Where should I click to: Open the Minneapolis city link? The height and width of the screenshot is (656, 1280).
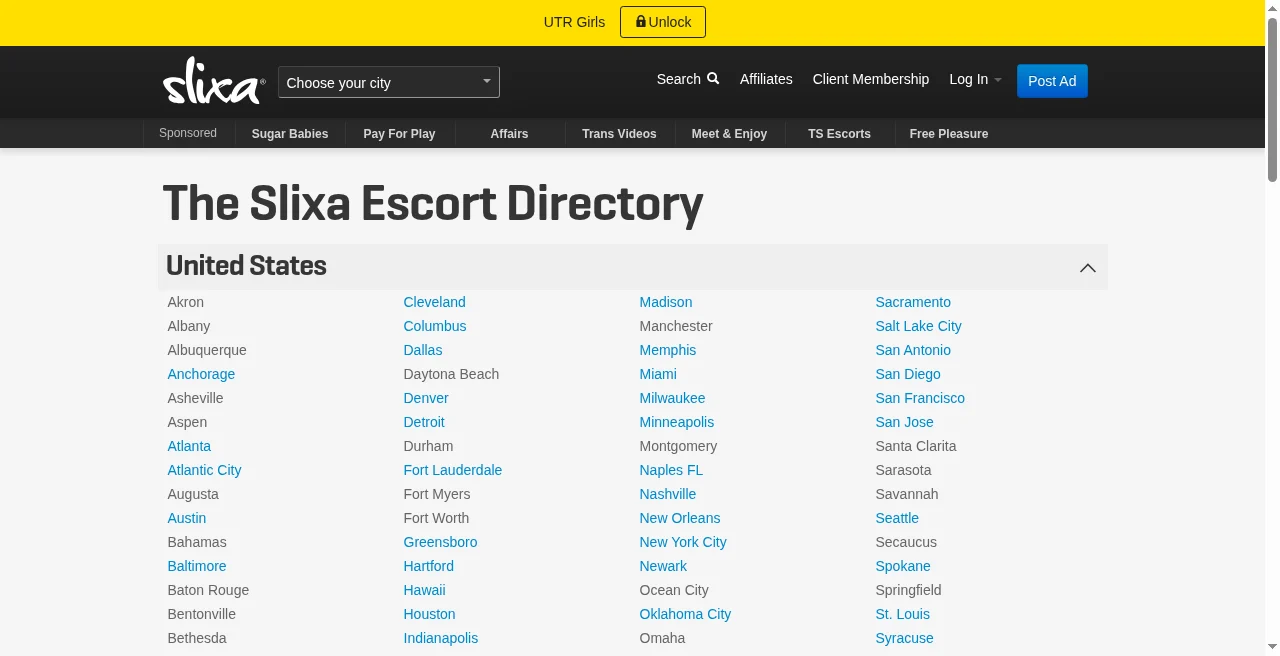677,422
